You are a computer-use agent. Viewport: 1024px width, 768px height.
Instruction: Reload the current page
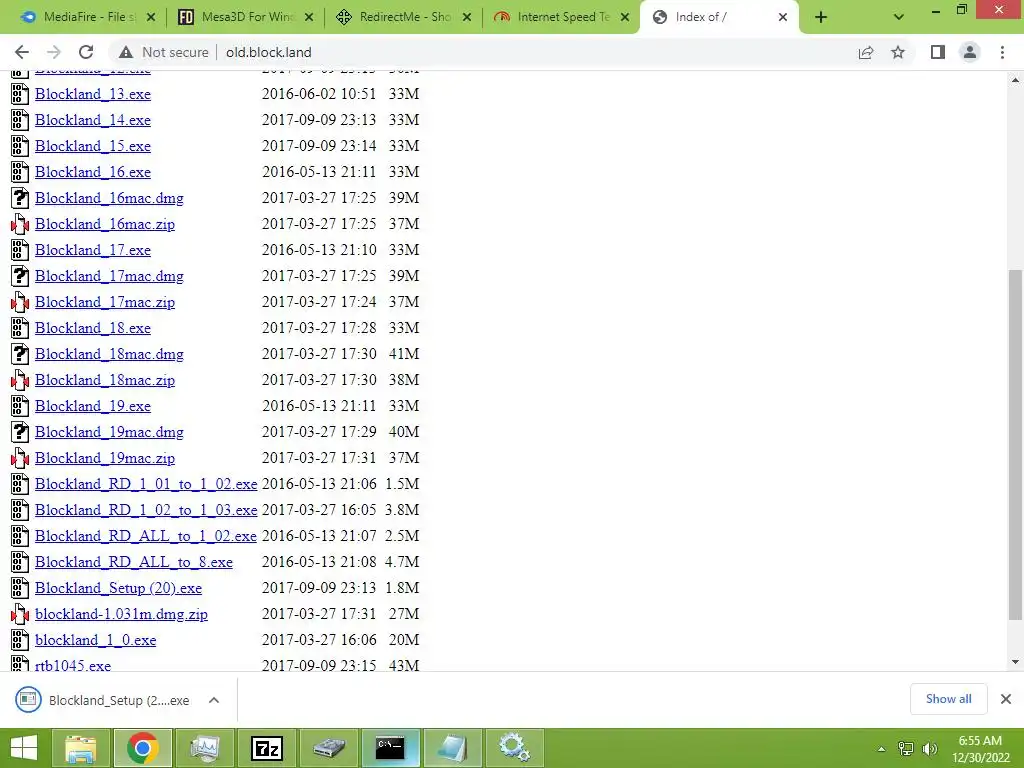(x=86, y=52)
